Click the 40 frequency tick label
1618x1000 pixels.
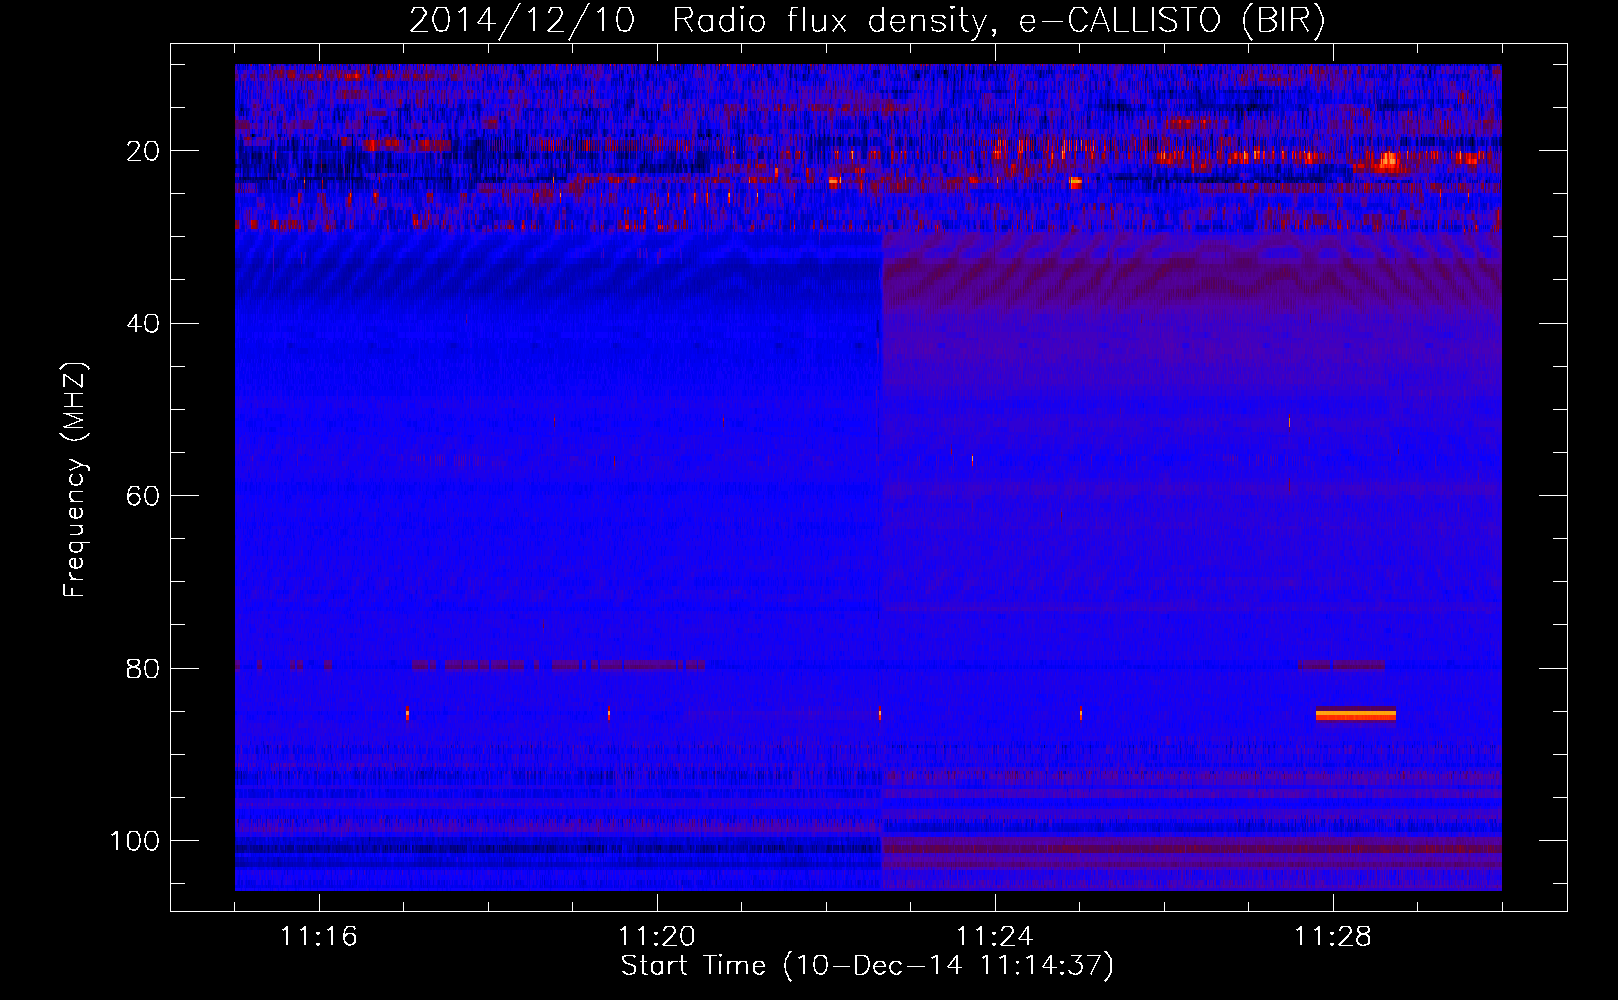click(144, 324)
